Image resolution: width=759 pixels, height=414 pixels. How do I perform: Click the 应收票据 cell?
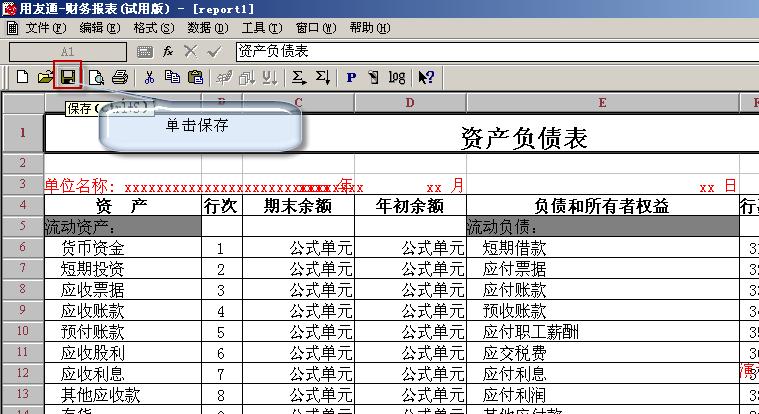(122, 290)
